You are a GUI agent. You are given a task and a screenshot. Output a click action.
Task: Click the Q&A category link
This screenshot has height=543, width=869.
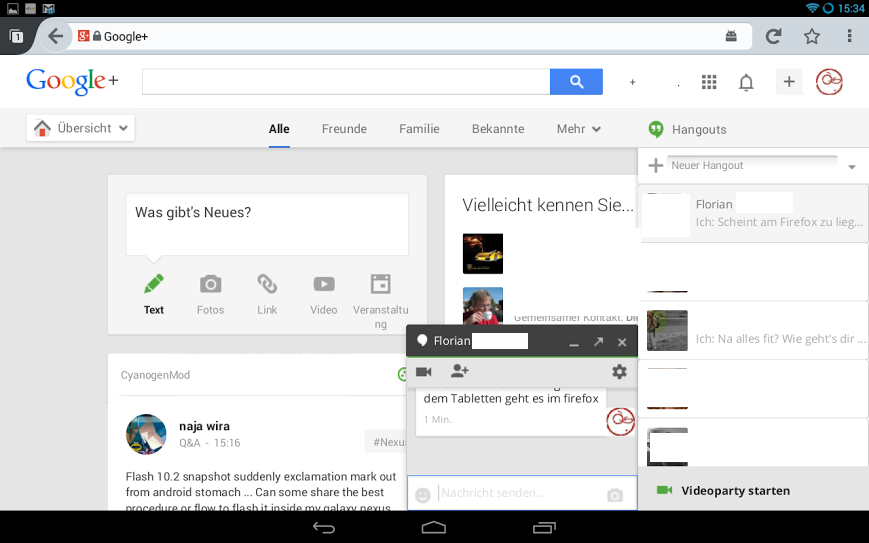pos(190,443)
